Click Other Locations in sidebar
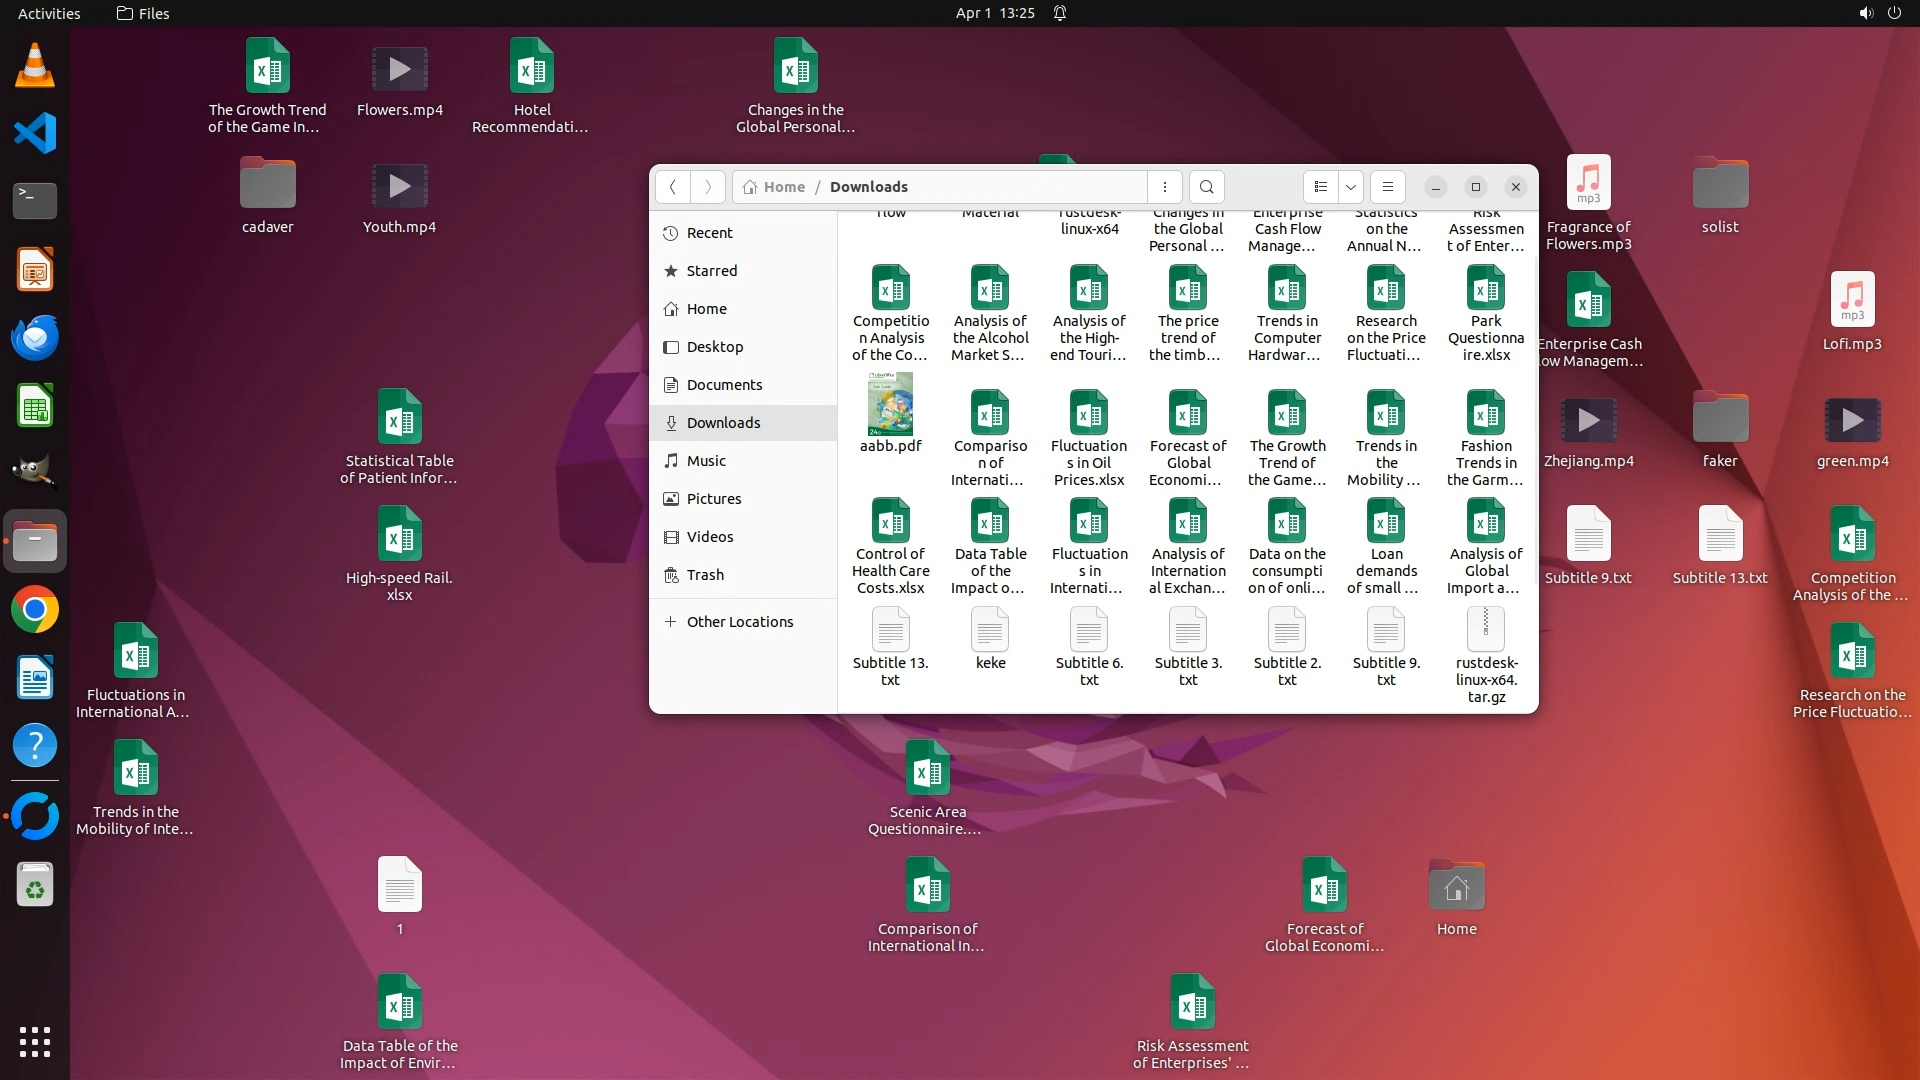Image resolution: width=1920 pixels, height=1080 pixels. click(739, 622)
